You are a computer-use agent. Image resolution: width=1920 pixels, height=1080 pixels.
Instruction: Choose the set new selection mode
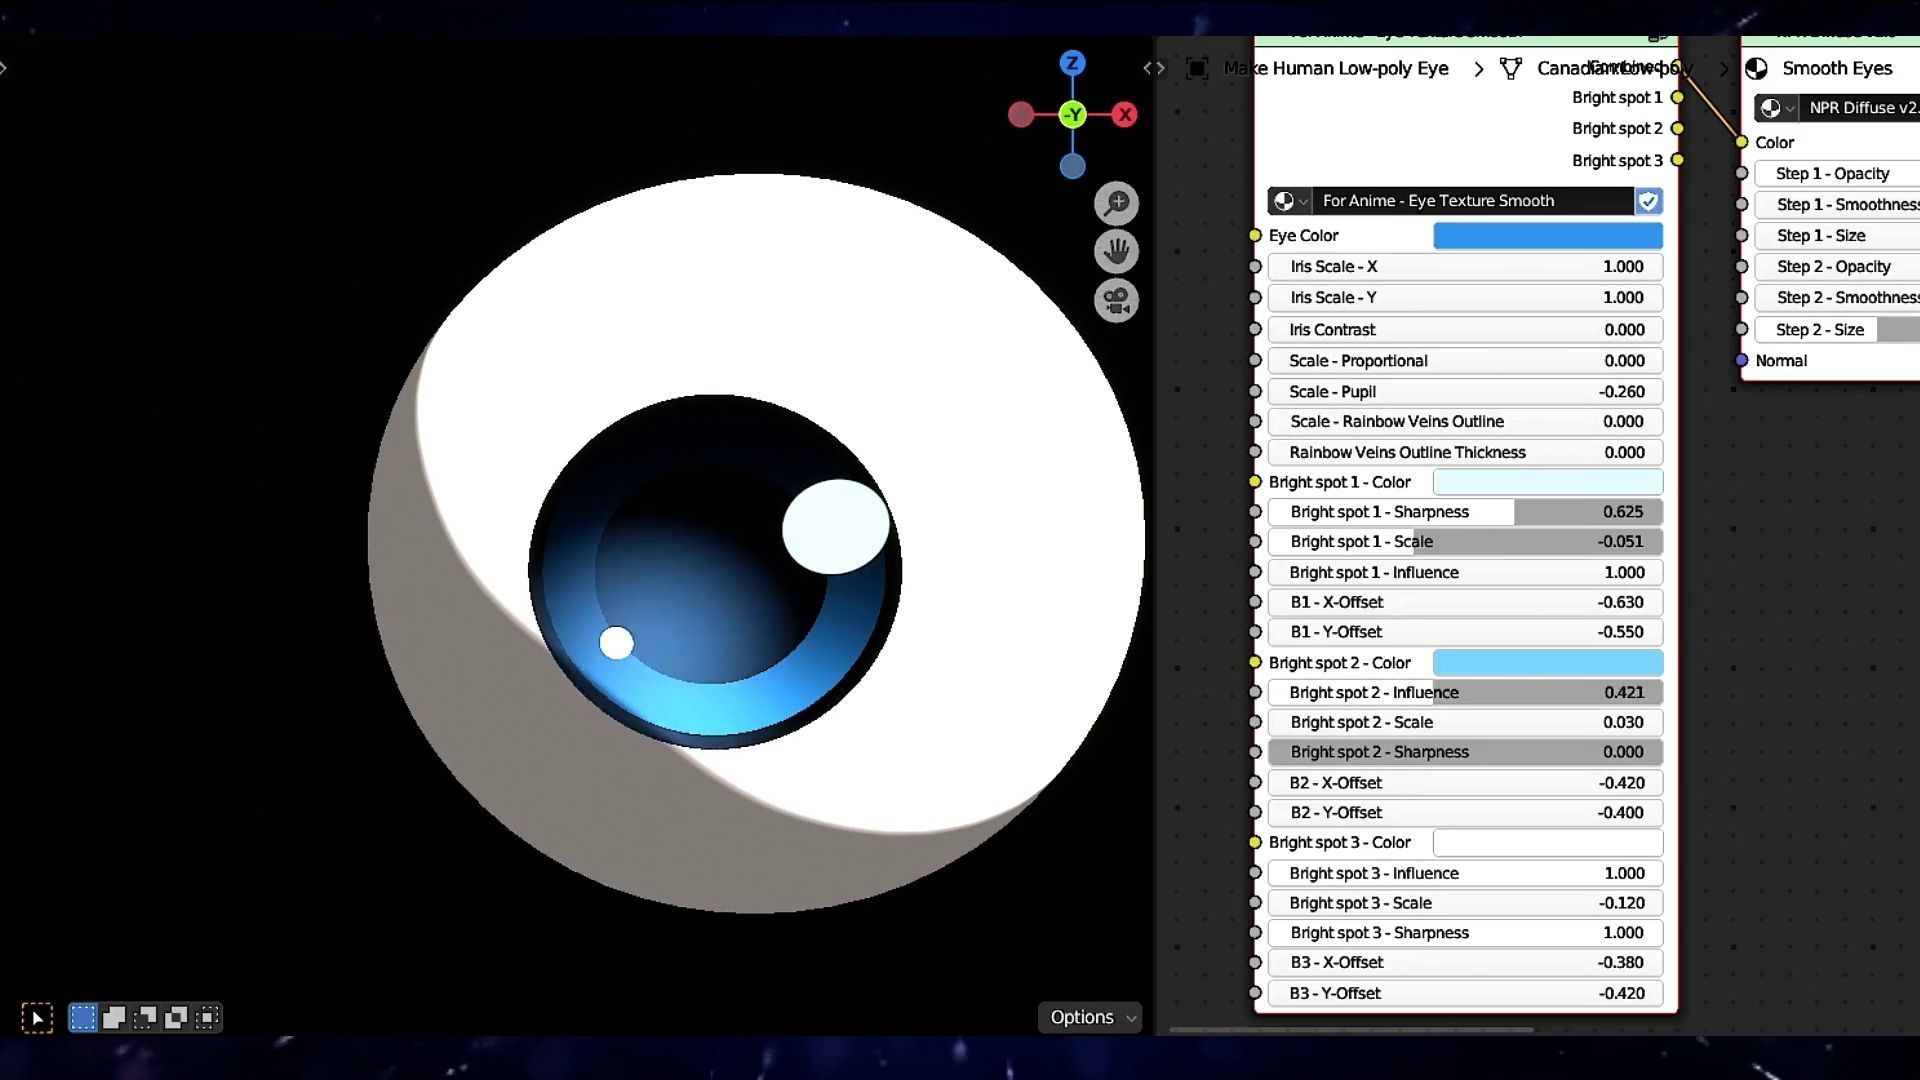pos(83,1018)
